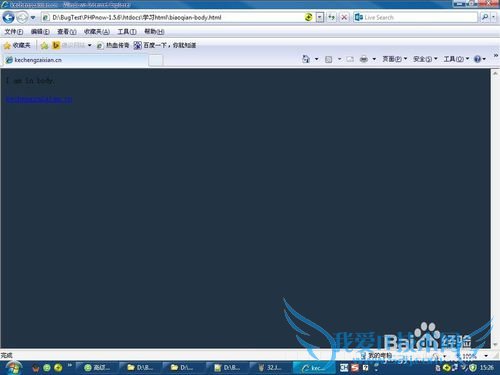Image resolution: width=500 pixels, height=375 pixels.
Task: Click the 完成 status bar text
Action: 7,355
